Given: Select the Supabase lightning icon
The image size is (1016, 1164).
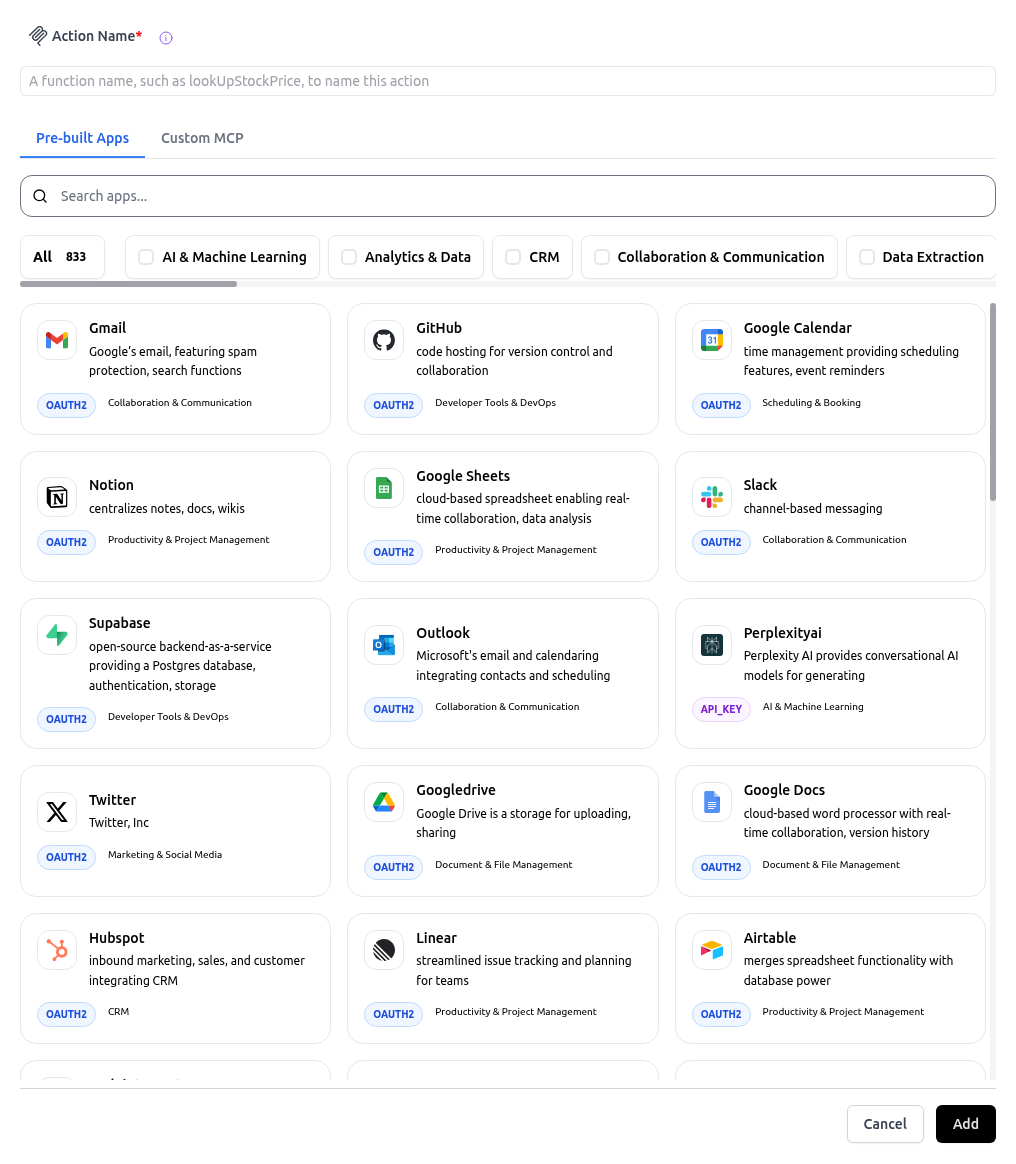Looking at the screenshot, I should pyautogui.click(x=57, y=636).
